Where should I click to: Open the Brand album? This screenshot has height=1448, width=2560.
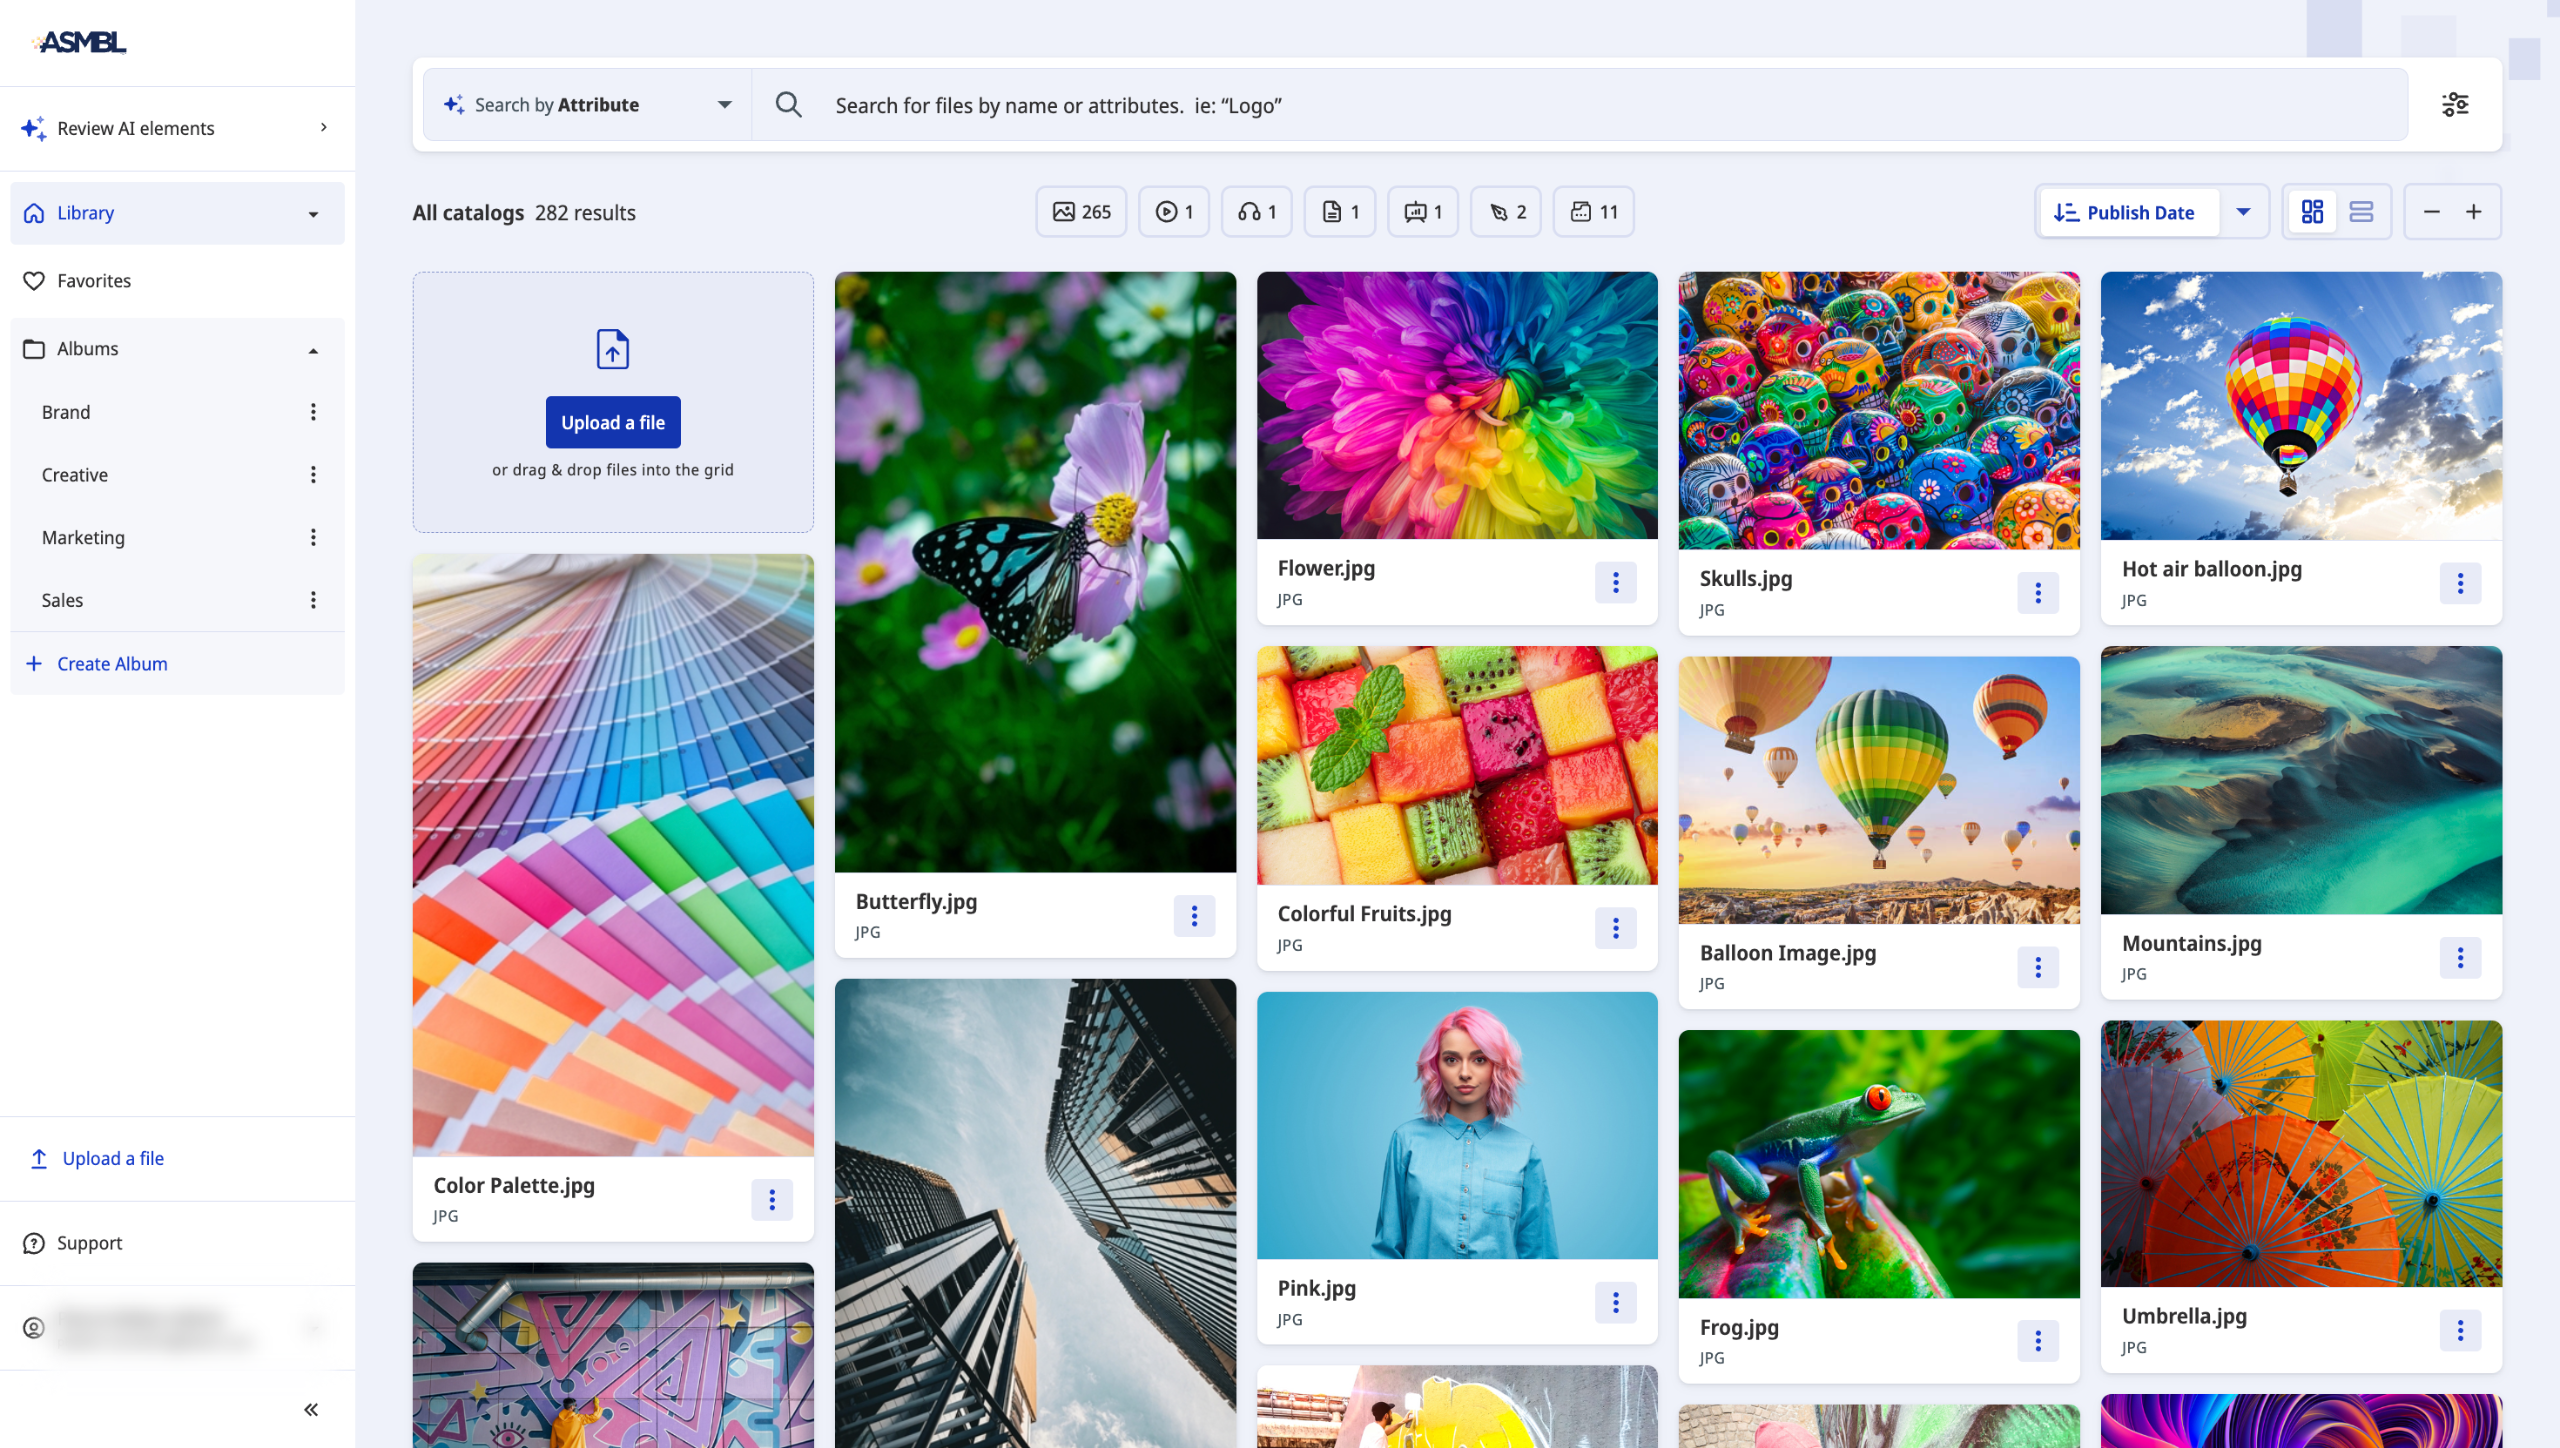[66, 412]
